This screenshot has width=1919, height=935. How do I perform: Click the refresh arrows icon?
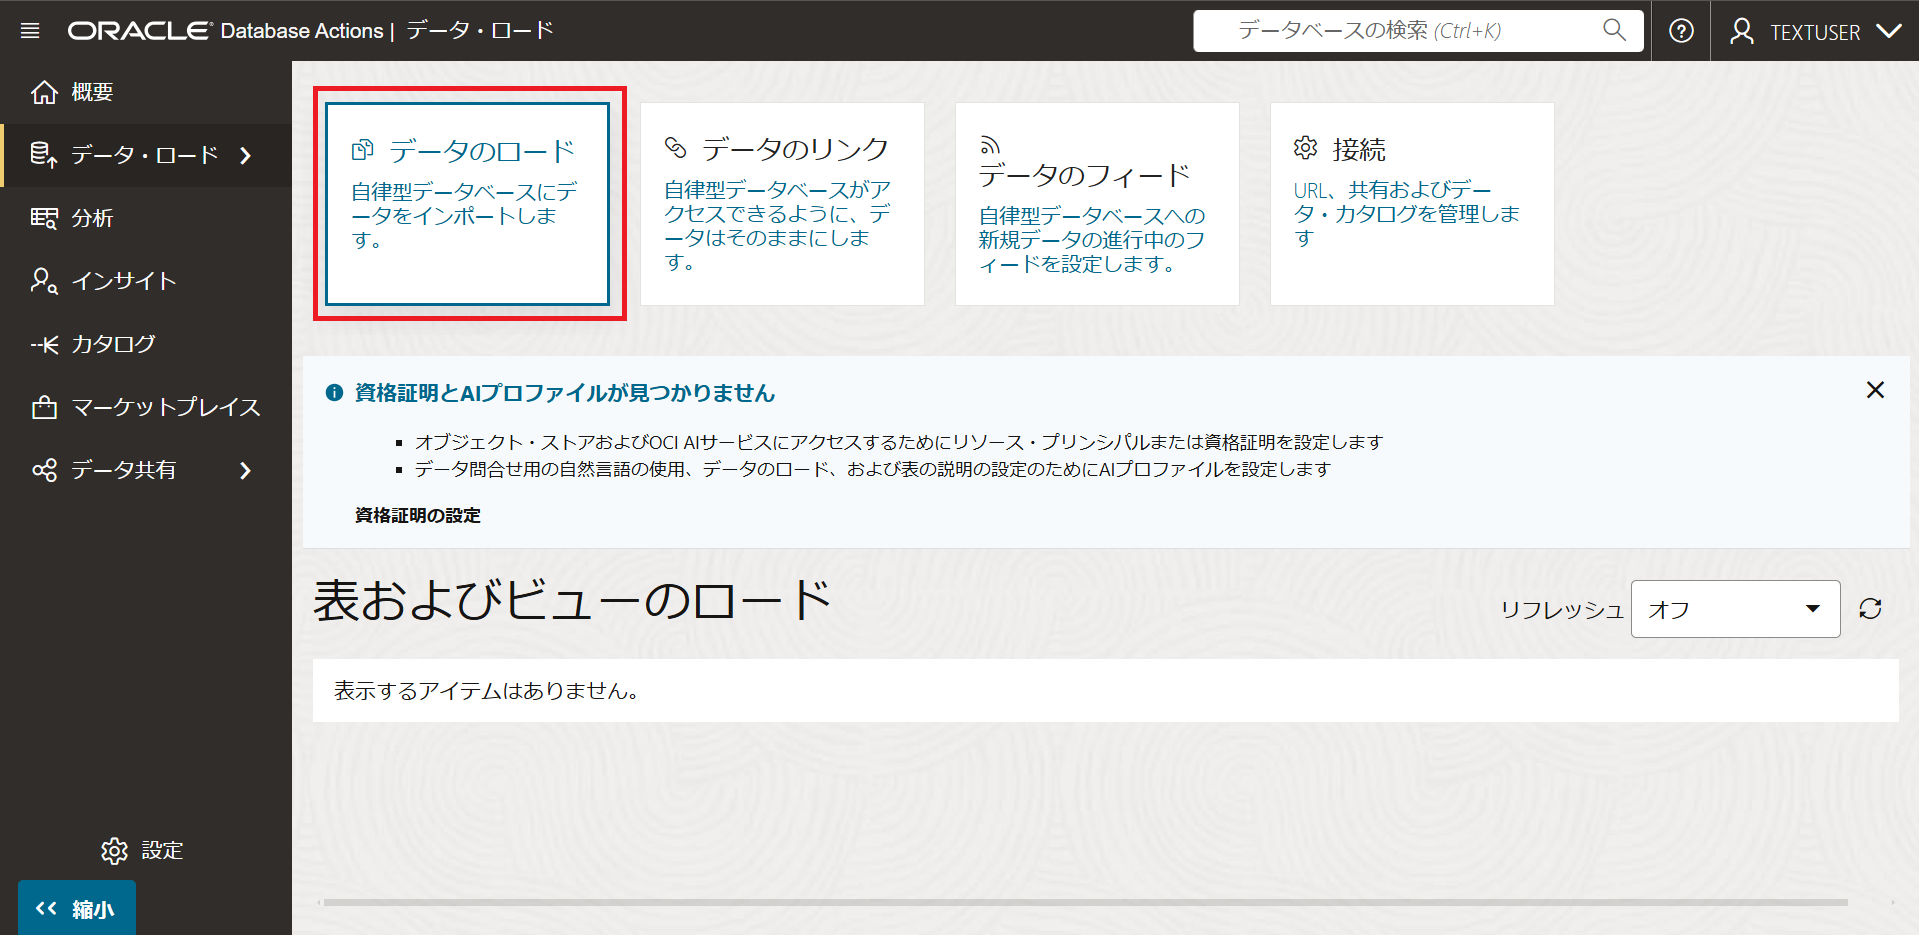coord(1871,608)
